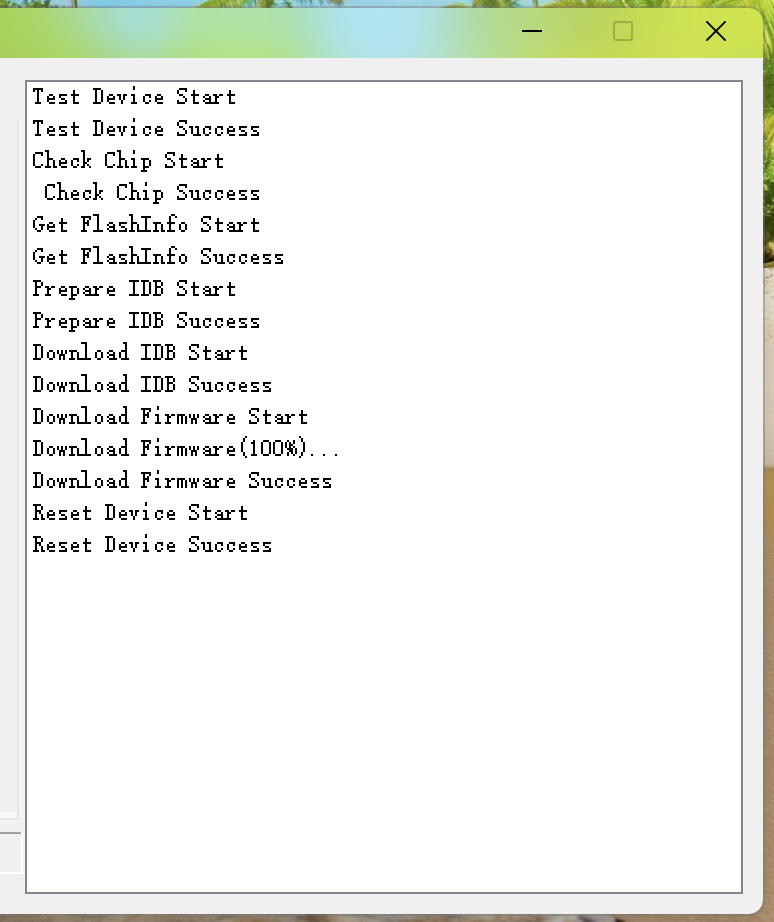This screenshot has width=774, height=922.
Task: Click 'Get FlashInfo Start' in the log
Action: (x=146, y=225)
